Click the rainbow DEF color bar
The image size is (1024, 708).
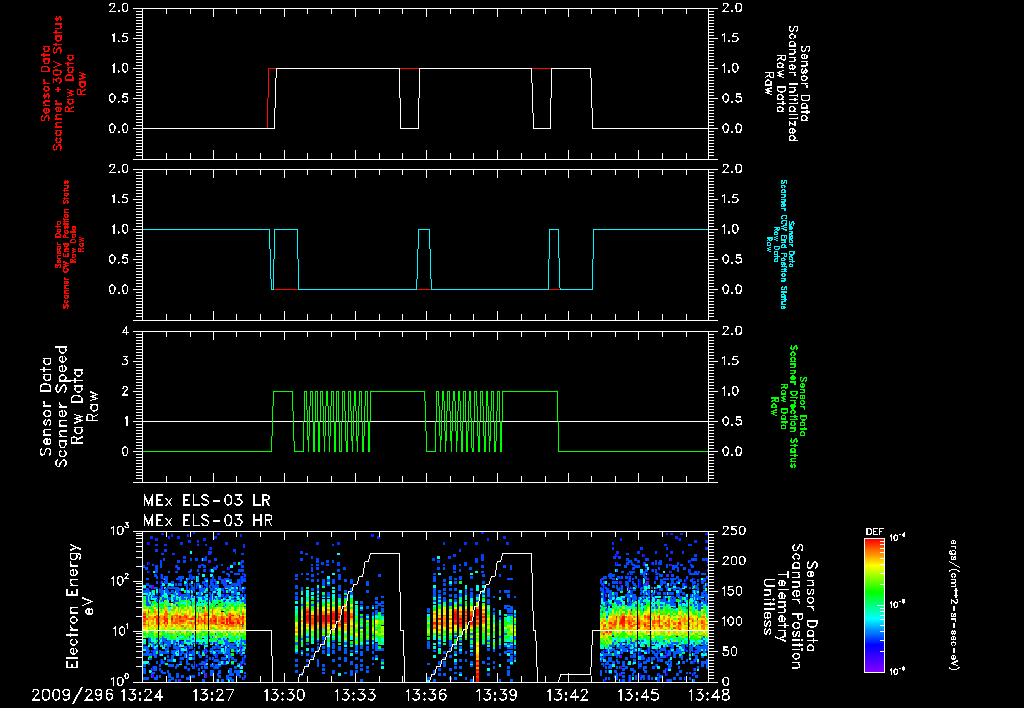click(x=874, y=605)
